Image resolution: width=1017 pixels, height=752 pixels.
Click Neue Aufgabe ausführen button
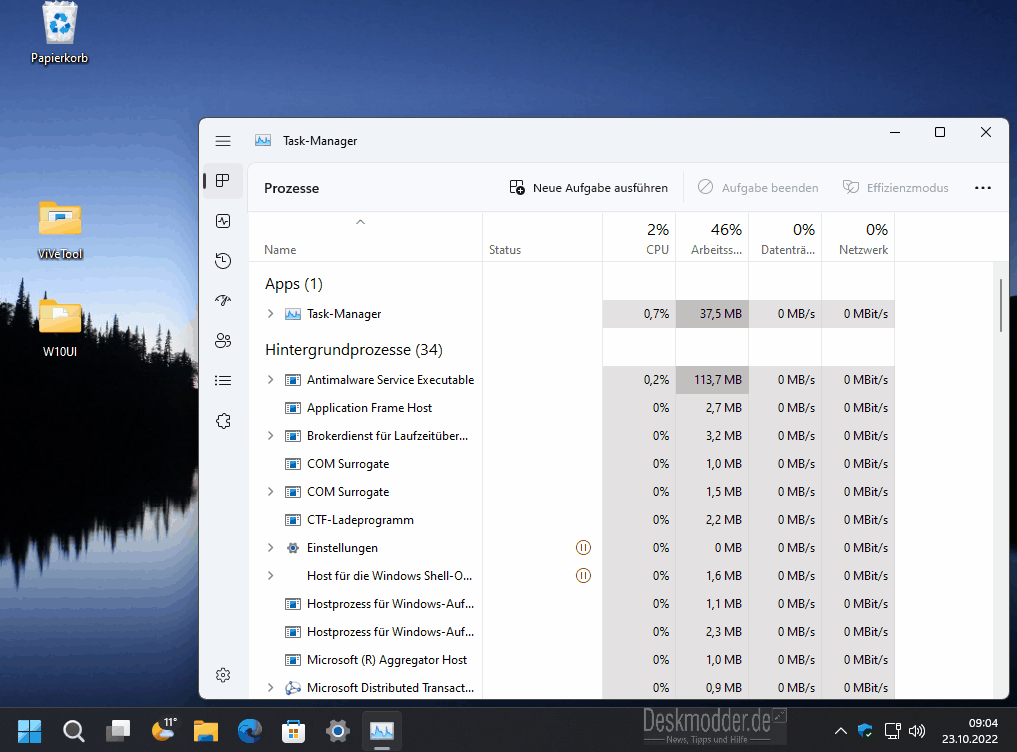pos(588,188)
